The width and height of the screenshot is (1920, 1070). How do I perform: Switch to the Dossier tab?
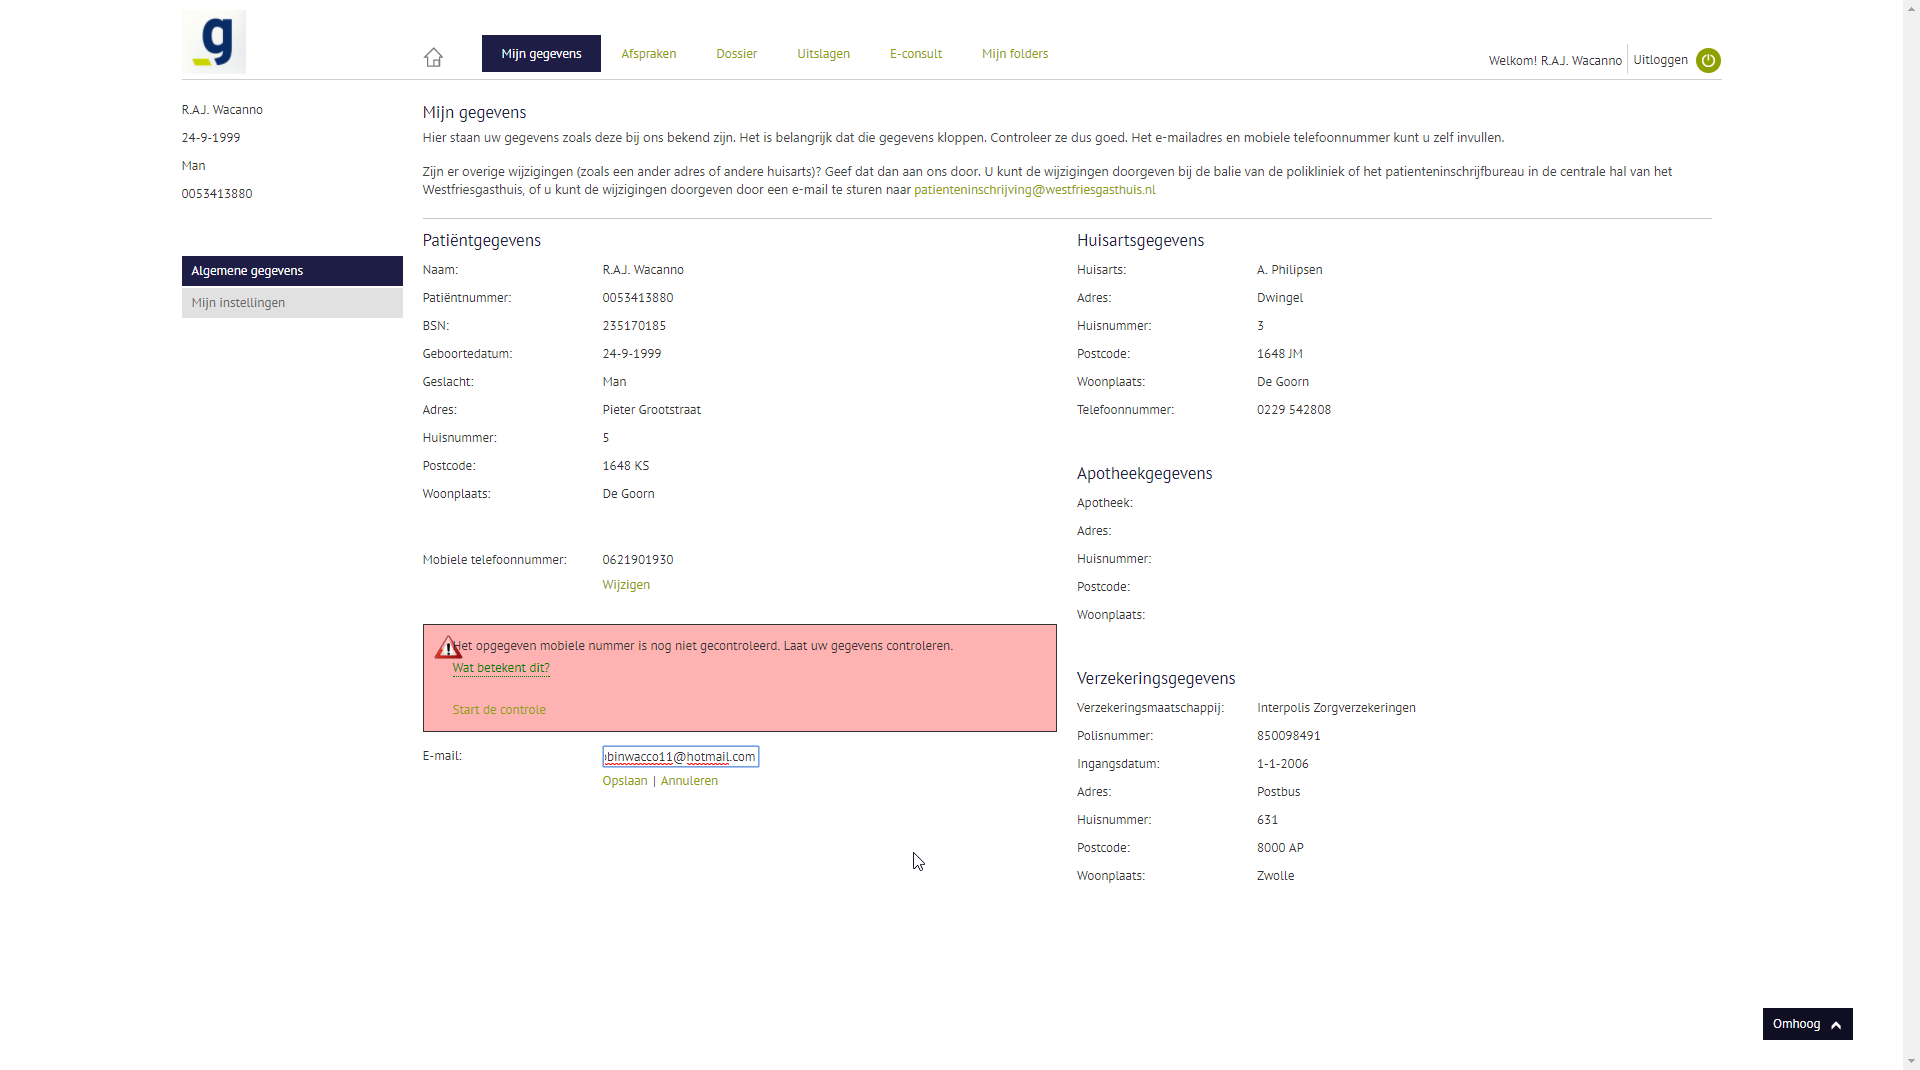pyautogui.click(x=736, y=54)
